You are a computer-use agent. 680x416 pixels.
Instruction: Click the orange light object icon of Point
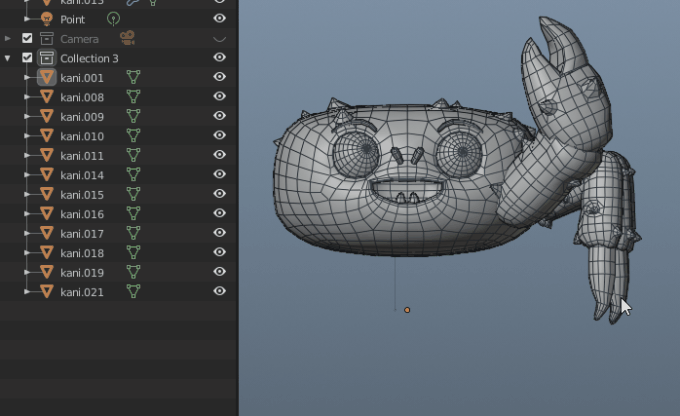47,19
